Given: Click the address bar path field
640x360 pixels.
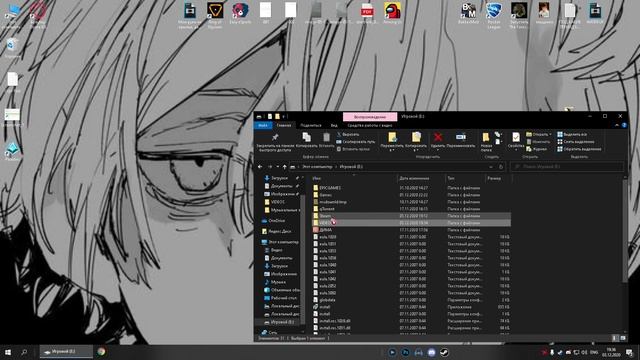Looking at the screenshot, I should click(x=393, y=167).
